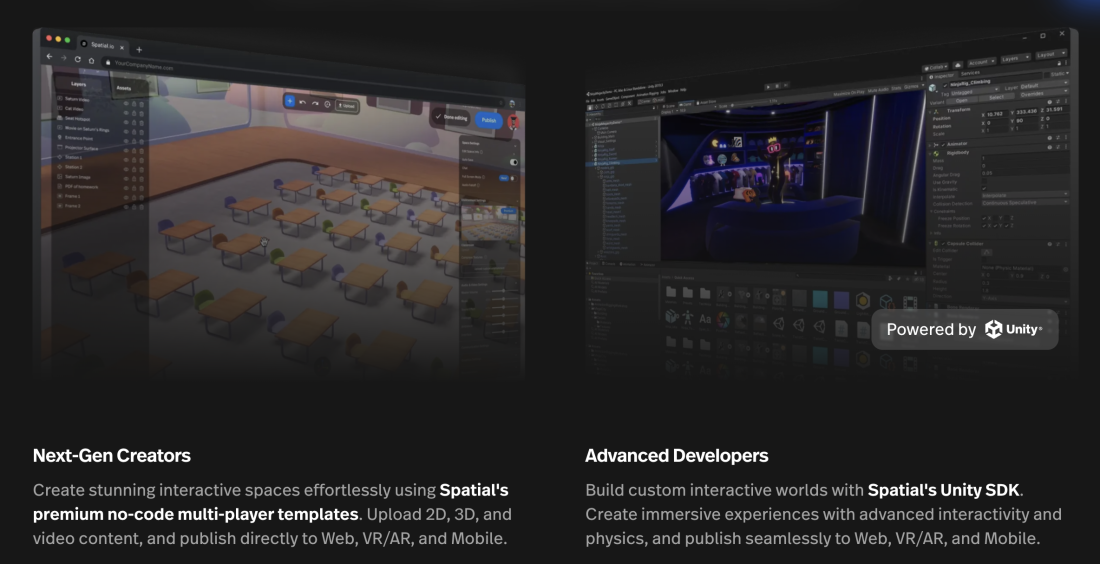
Task: Open the user avatar beside Publish
Action: pos(514,122)
